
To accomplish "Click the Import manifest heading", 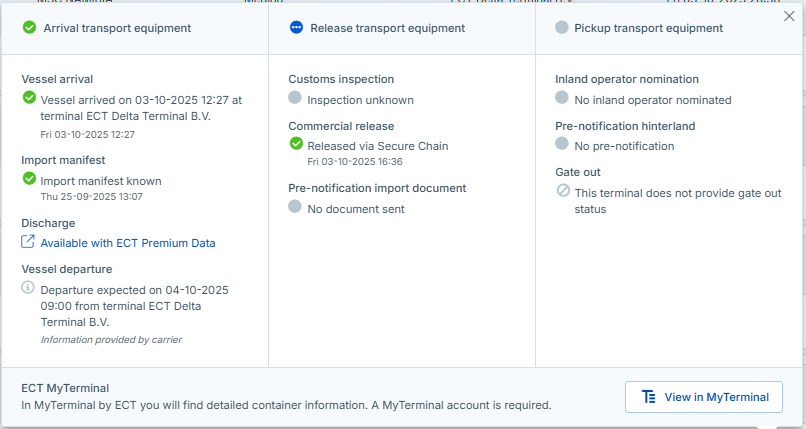I will pos(63,160).
